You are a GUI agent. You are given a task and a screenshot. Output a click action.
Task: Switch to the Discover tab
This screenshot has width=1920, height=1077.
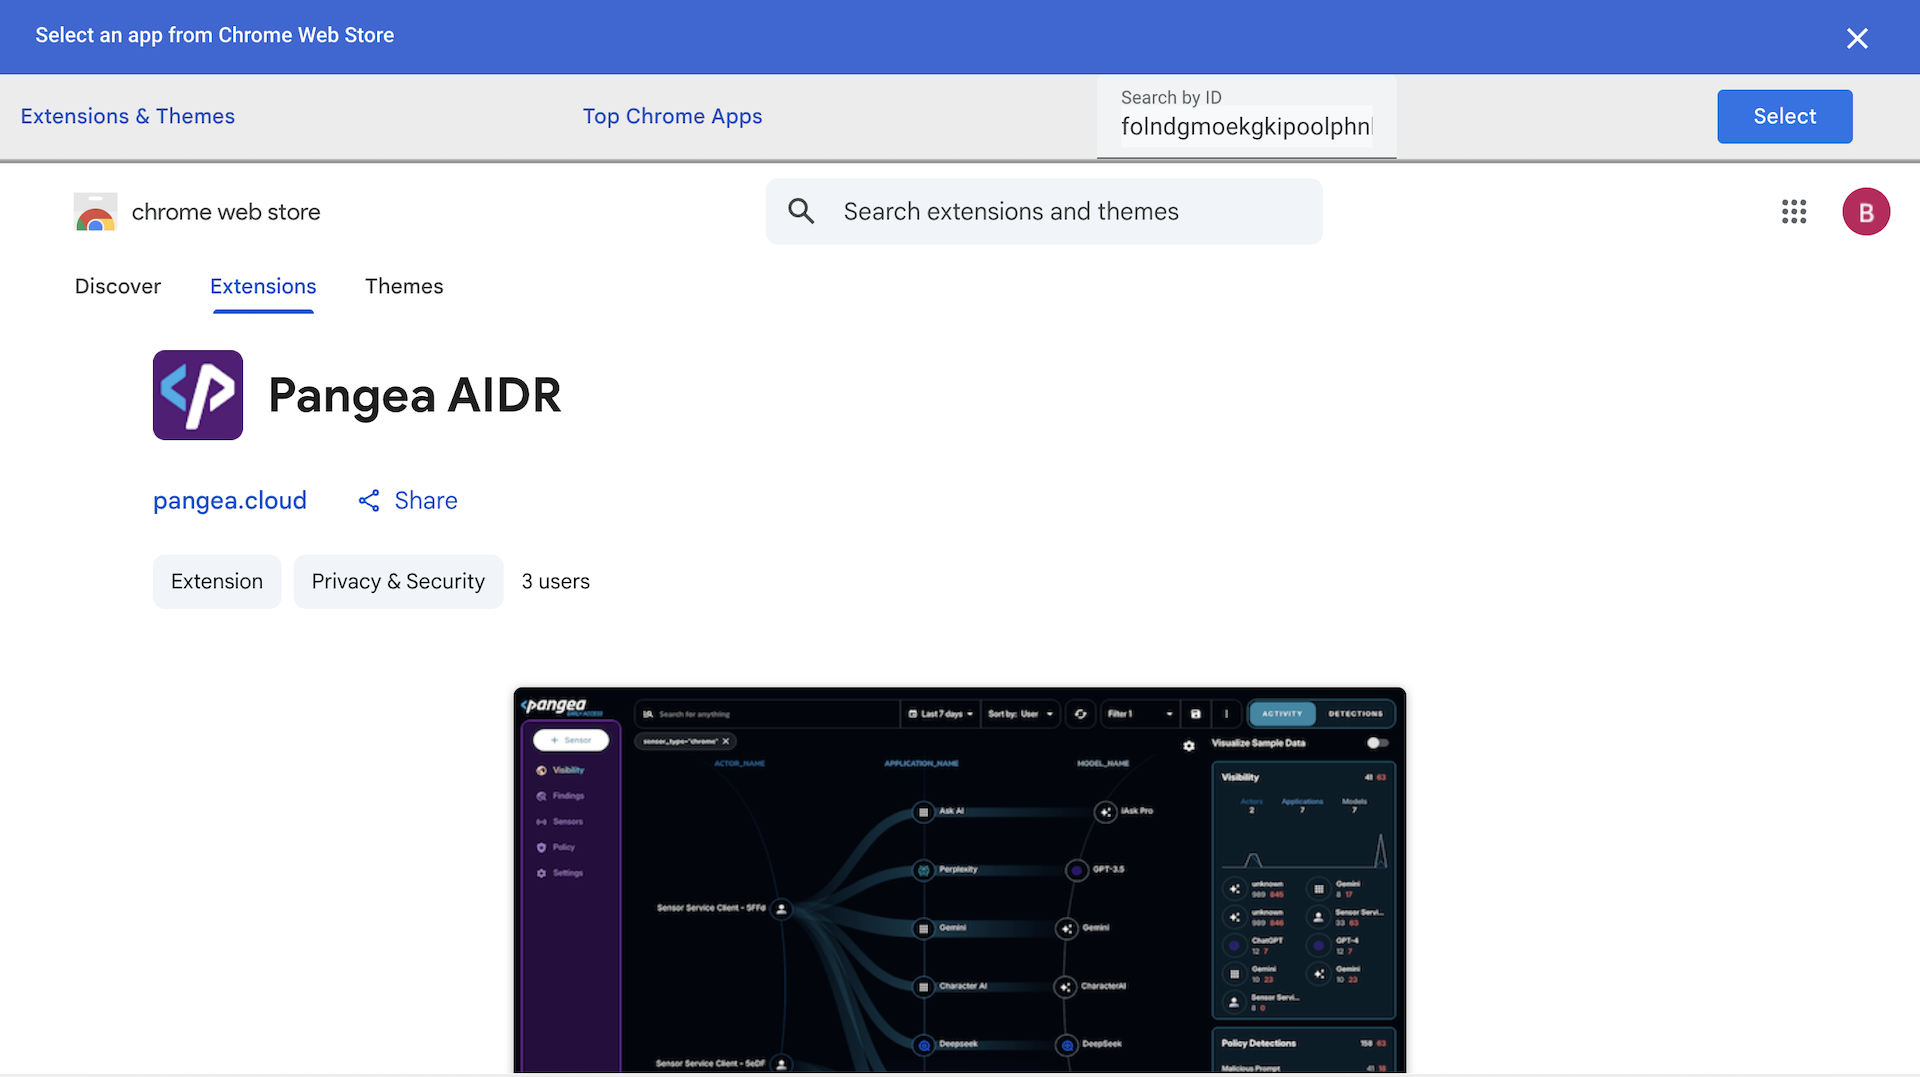118,286
